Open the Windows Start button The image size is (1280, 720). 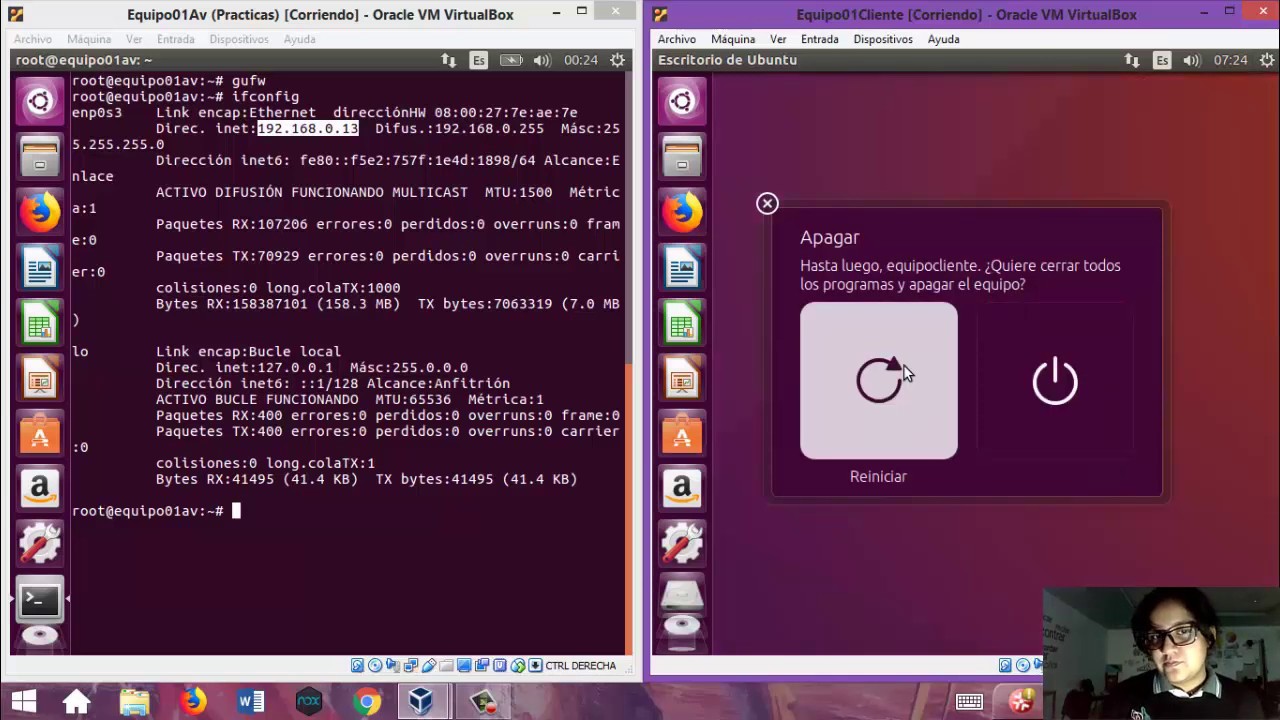coord(24,701)
